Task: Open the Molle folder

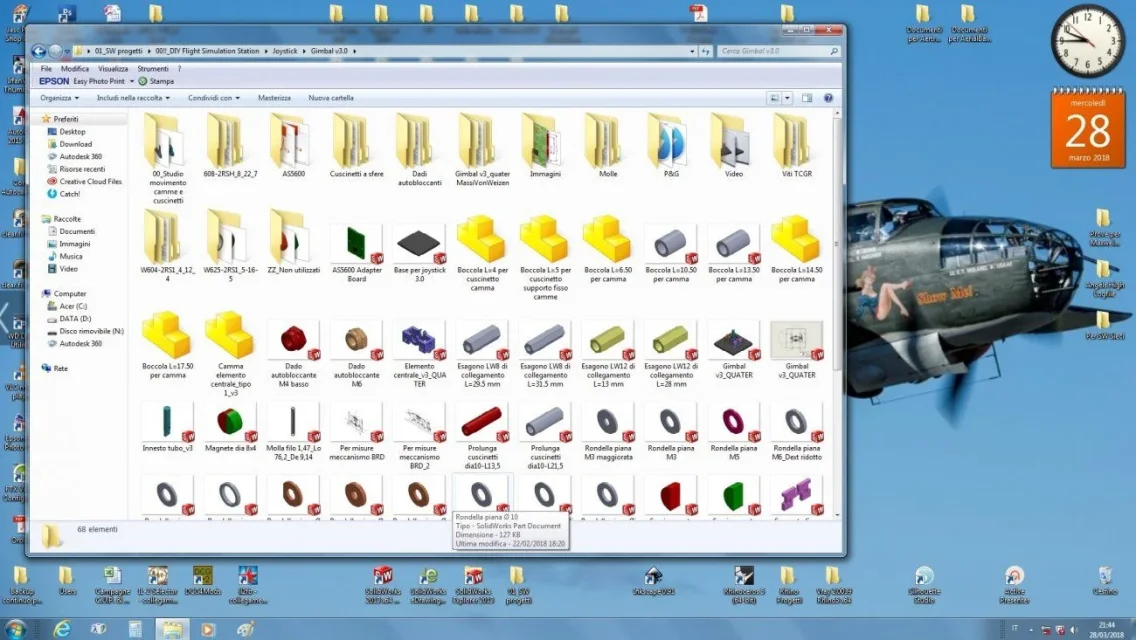Action: [x=608, y=145]
